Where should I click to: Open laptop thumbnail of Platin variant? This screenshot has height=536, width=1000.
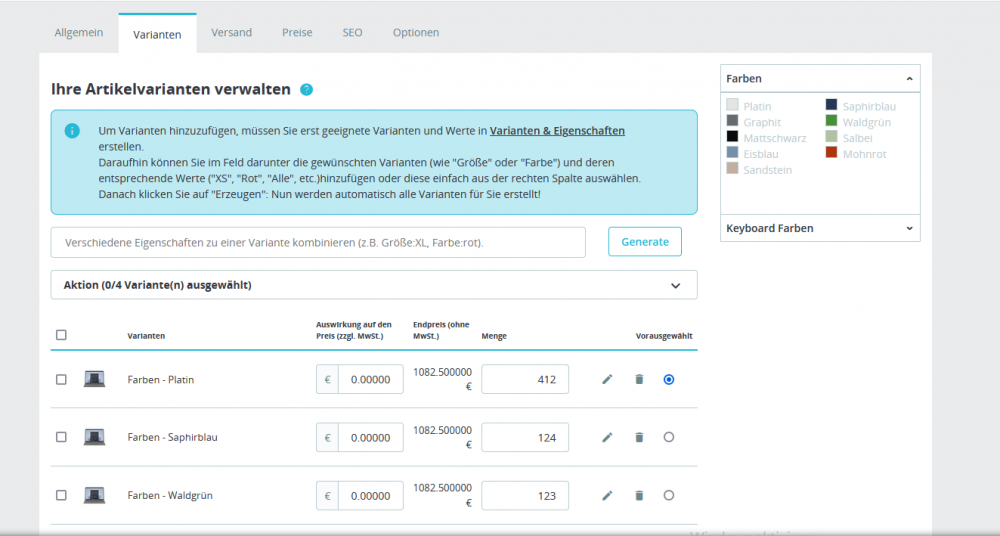[x=94, y=379]
